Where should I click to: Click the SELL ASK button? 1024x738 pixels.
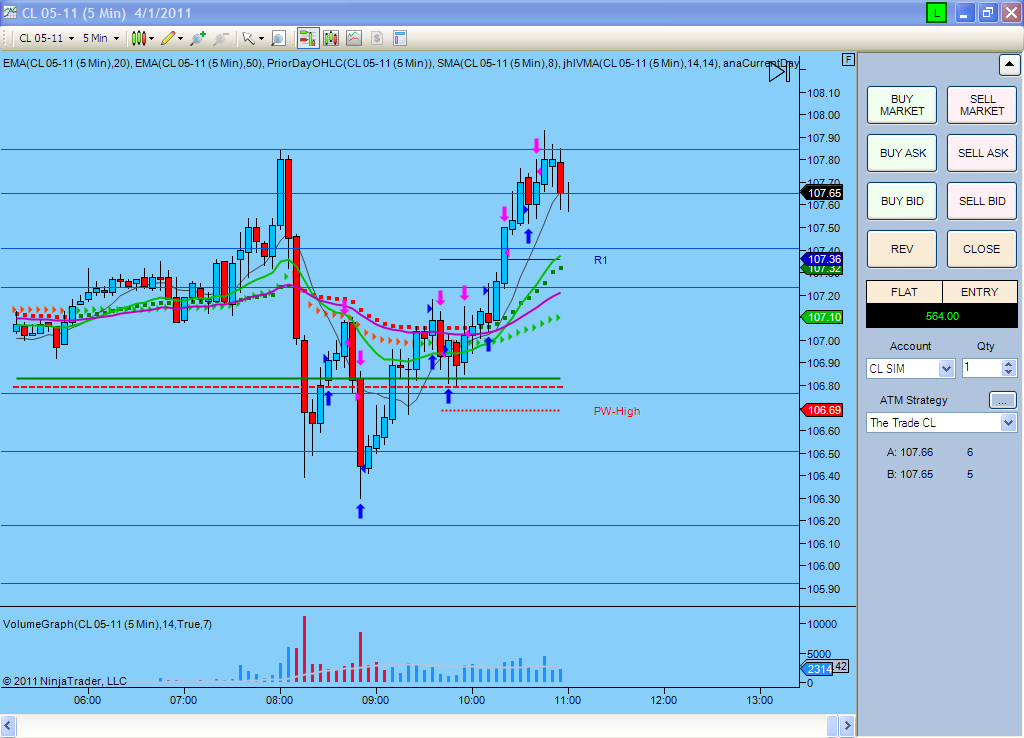coord(982,153)
